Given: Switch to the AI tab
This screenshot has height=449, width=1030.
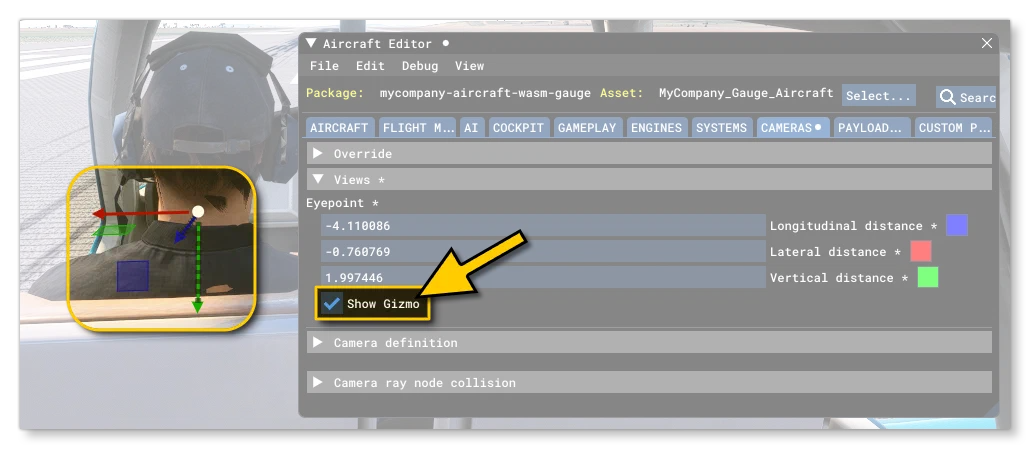Looking at the screenshot, I should coord(471,128).
